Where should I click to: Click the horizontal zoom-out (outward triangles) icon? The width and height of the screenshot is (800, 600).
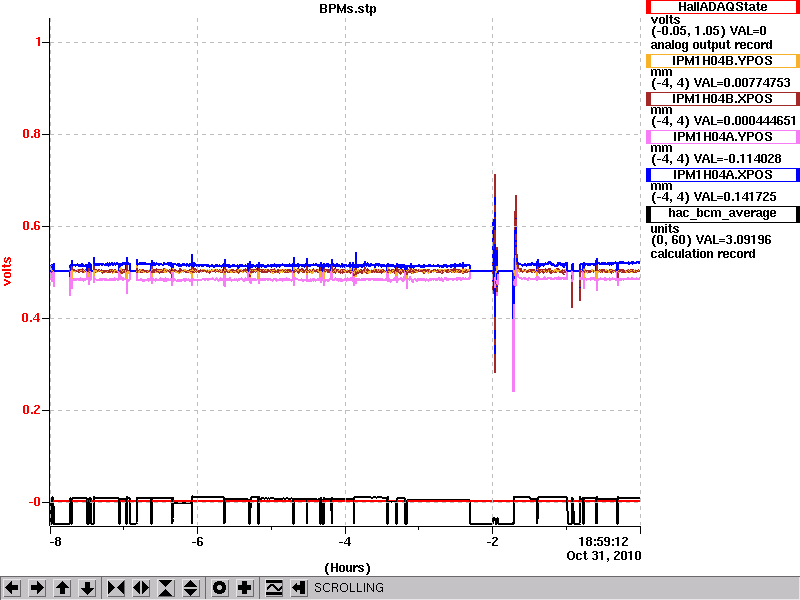click(141, 588)
